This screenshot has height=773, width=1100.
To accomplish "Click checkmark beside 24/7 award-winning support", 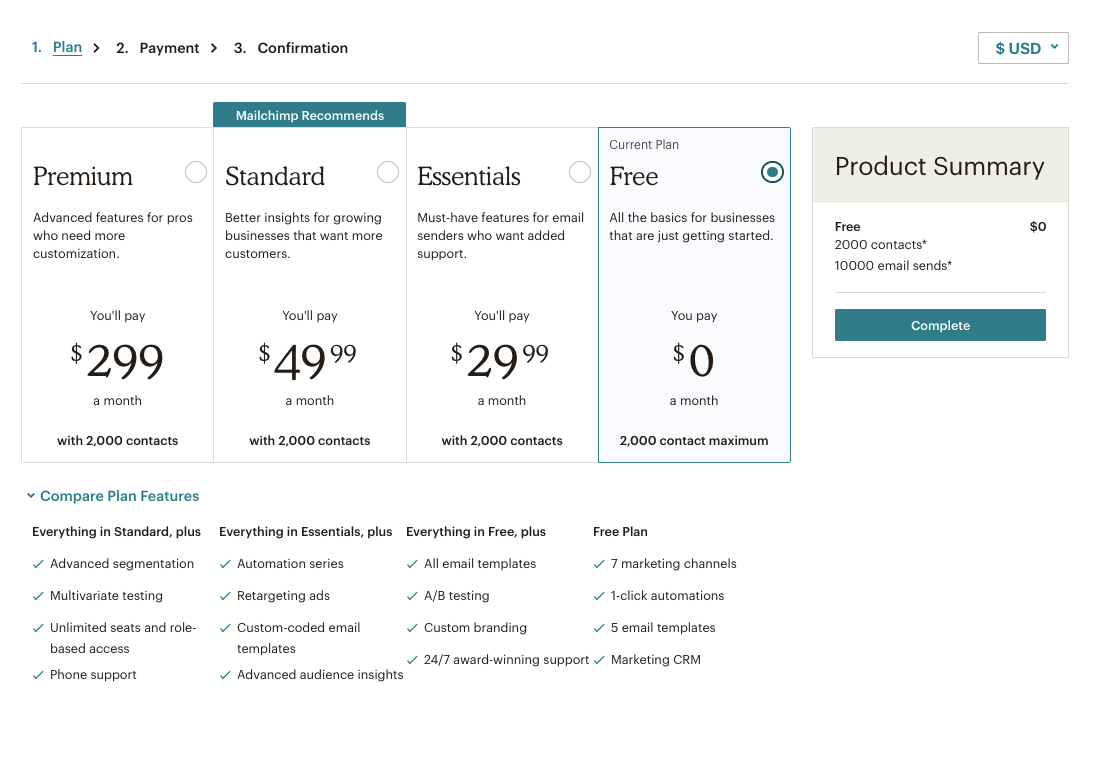I will [412, 660].
